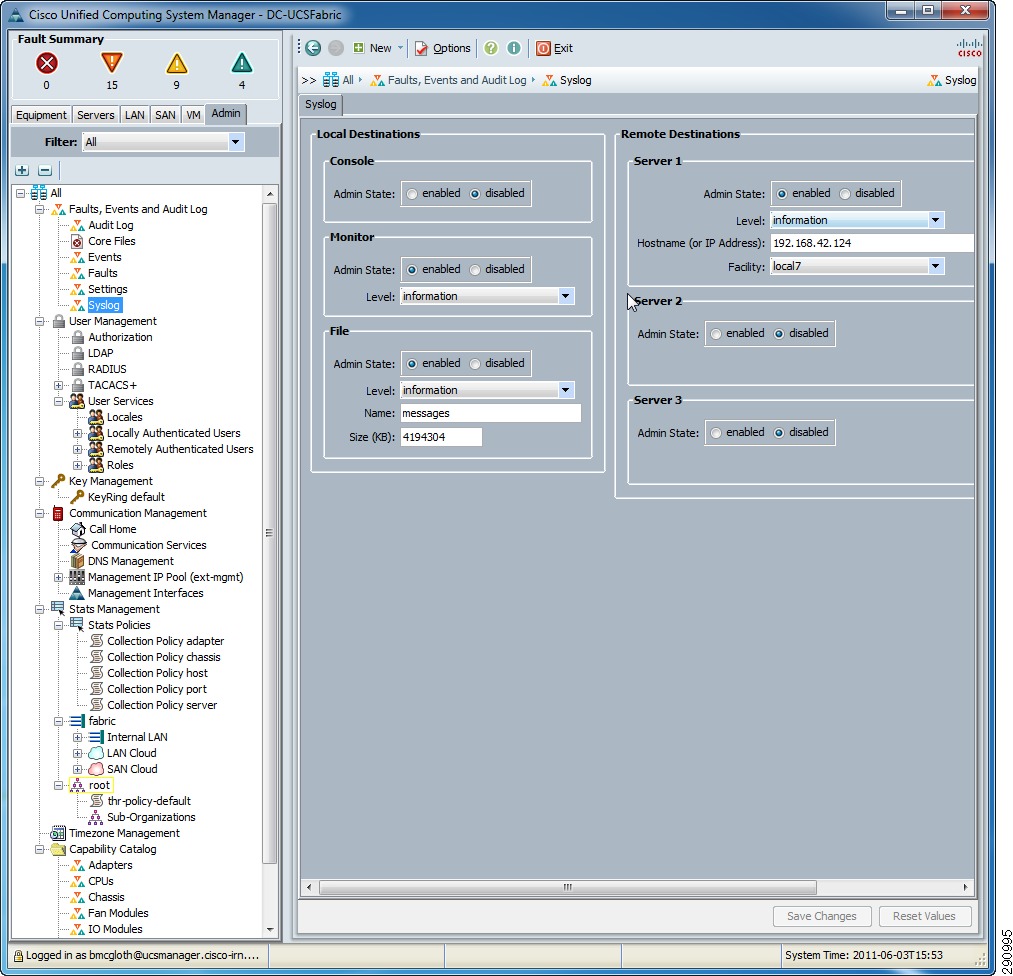Click the Save Changes button
The image size is (1013, 976).
[822, 916]
